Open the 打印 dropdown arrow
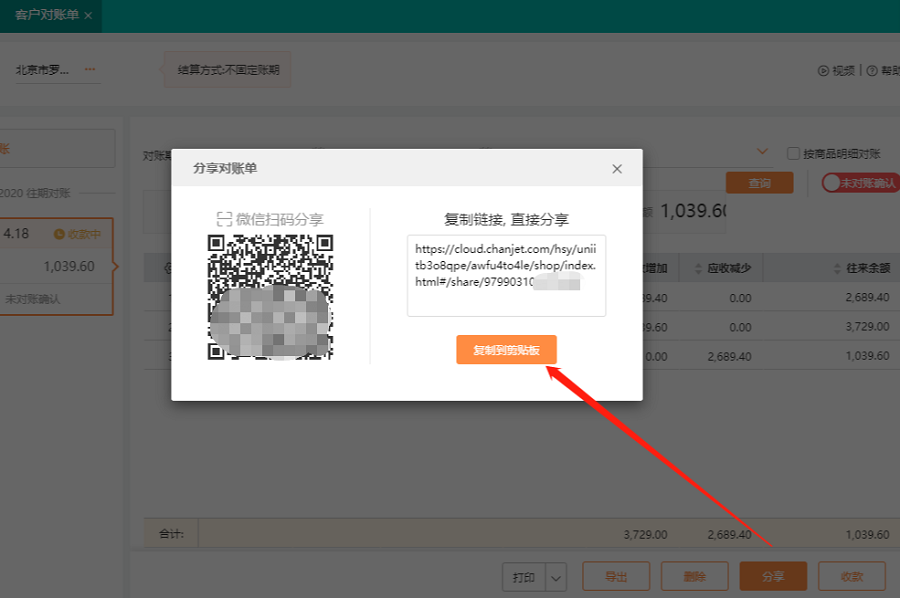Viewport: 900px width, 598px height. 556,577
